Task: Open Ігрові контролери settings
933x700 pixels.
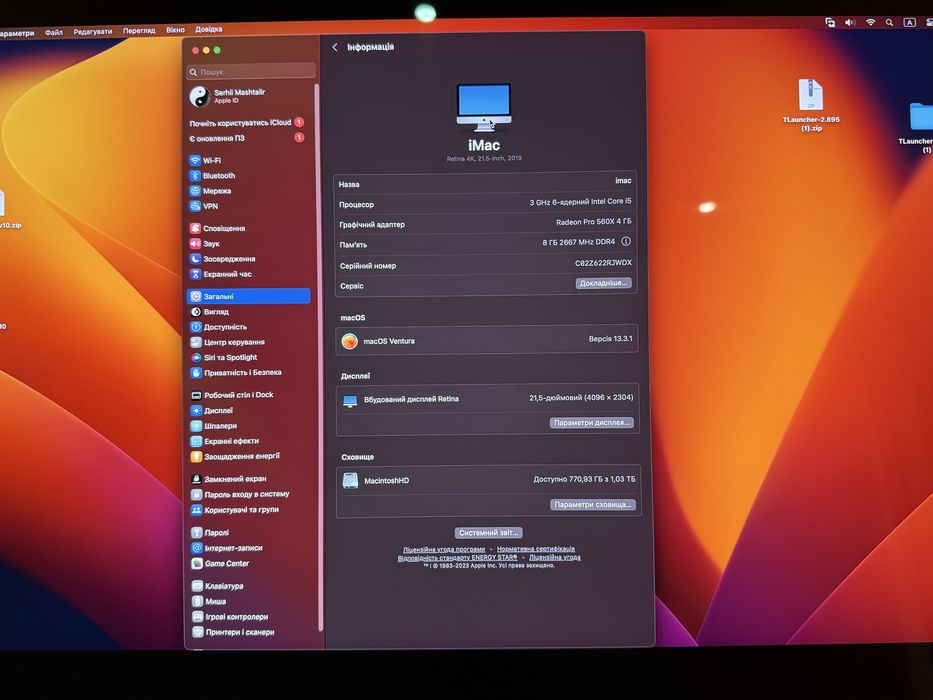Action: 231,617
